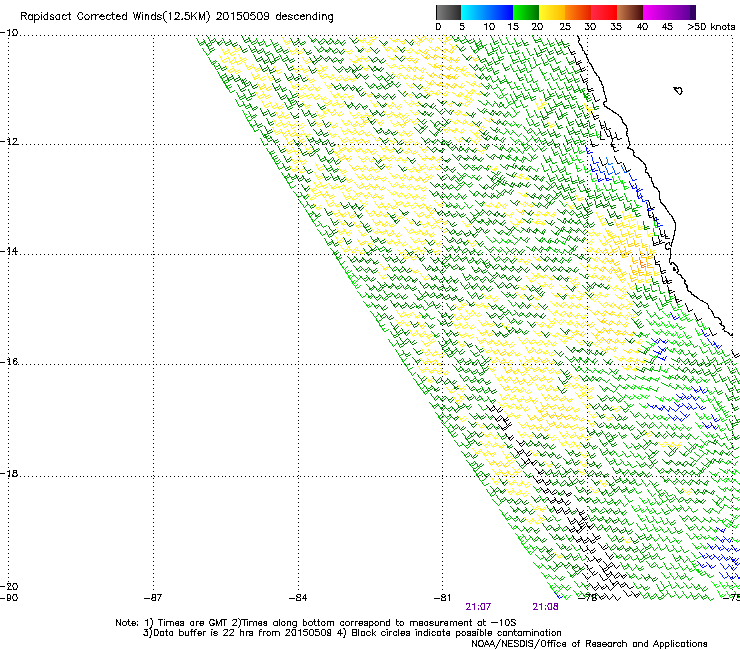740x650 pixels.
Task: Click the longitude label '-87'
Action: tap(153, 598)
